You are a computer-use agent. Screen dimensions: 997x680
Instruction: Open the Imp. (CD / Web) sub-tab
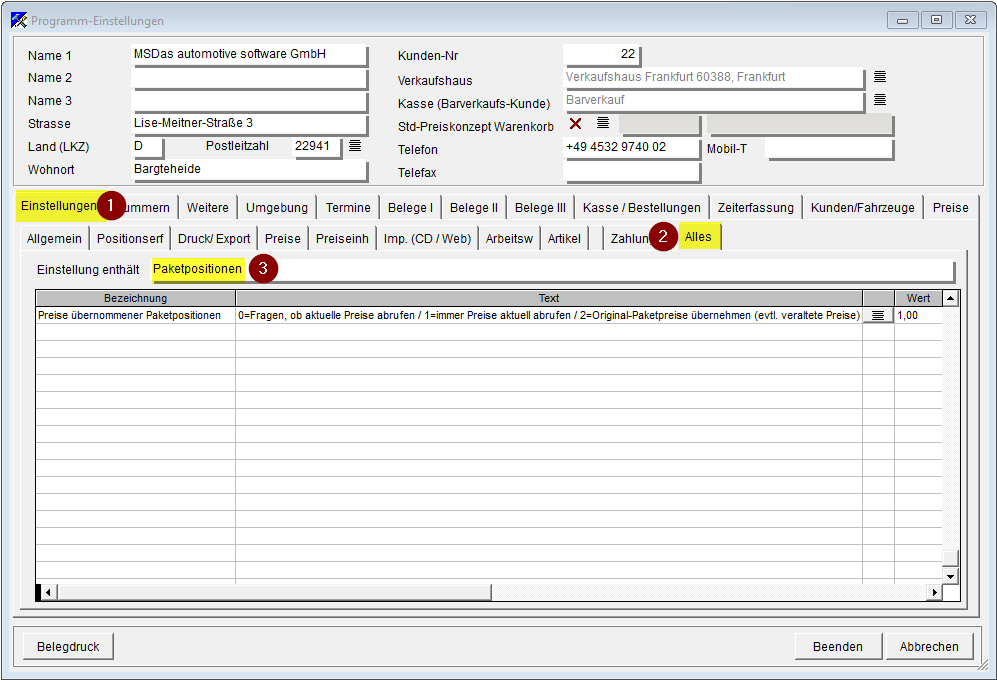[x=427, y=239]
